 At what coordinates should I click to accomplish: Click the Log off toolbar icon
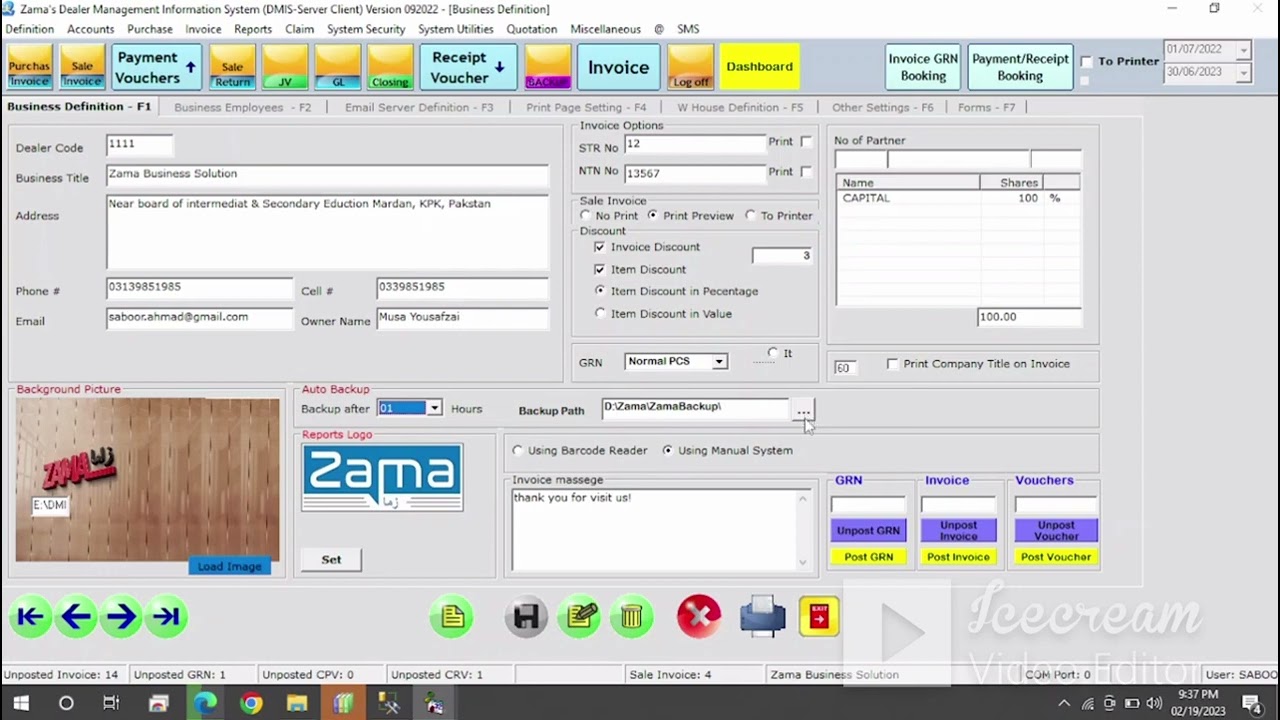[x=690, y=67]
